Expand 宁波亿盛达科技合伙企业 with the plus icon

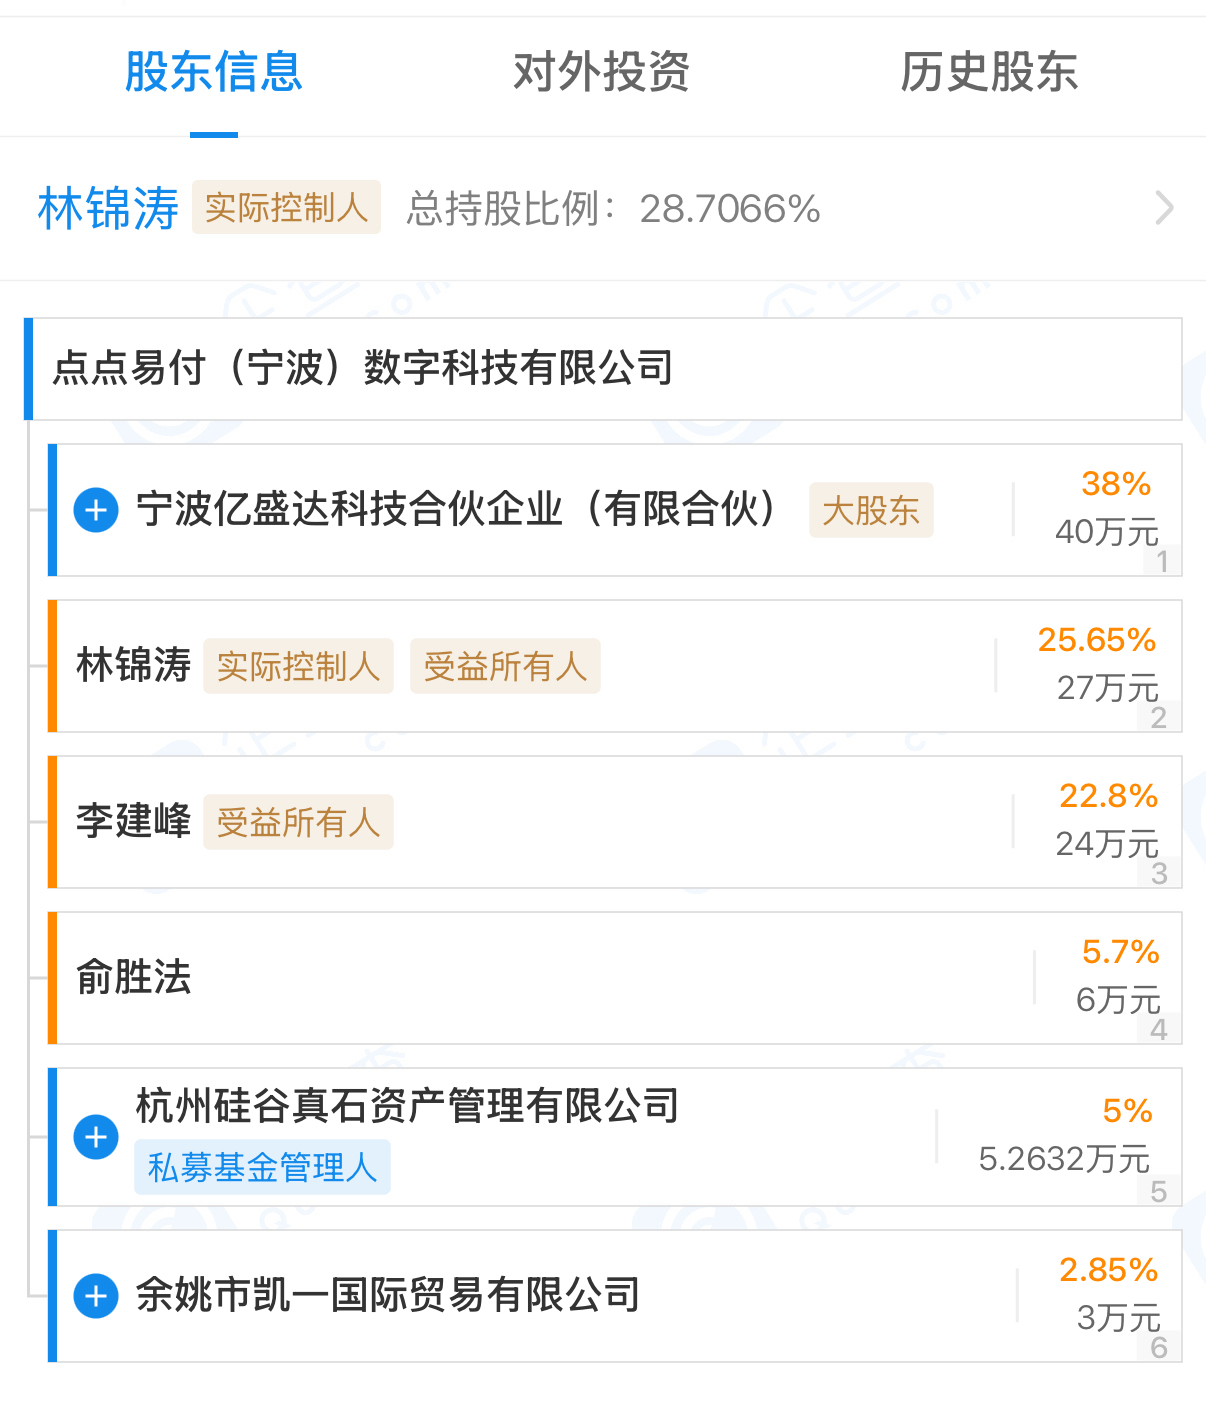96,510
